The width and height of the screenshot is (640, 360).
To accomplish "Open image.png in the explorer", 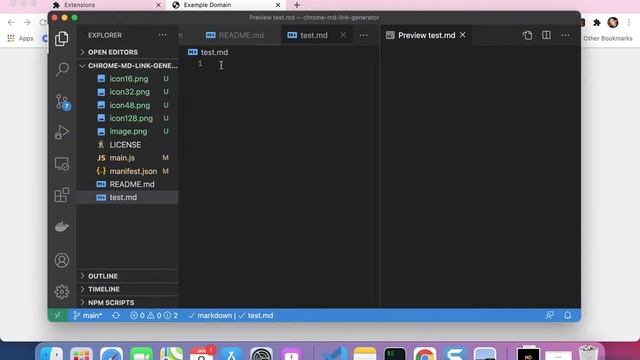I will tap(128, 131).
